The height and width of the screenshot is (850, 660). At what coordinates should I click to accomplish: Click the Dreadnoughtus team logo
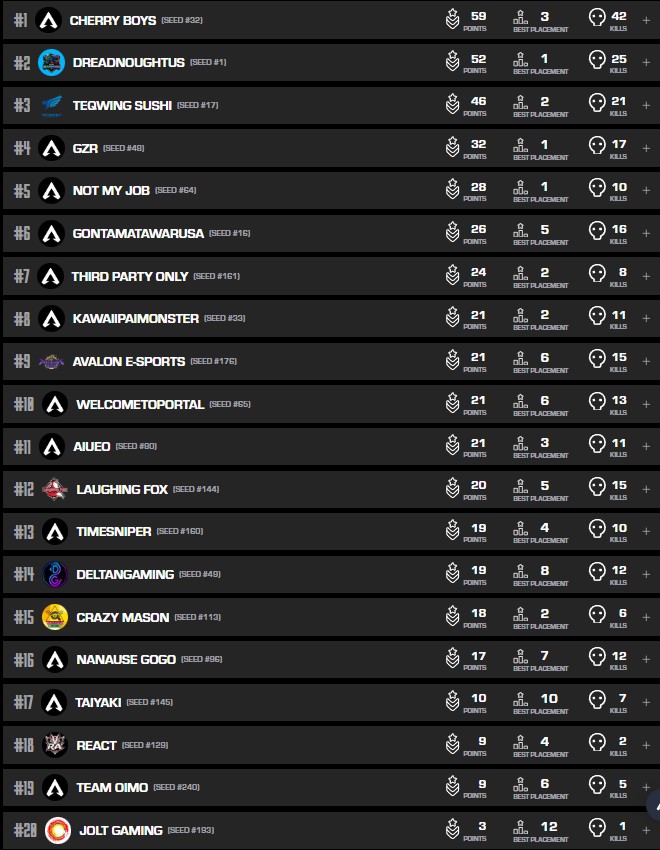tap(51, 62)
